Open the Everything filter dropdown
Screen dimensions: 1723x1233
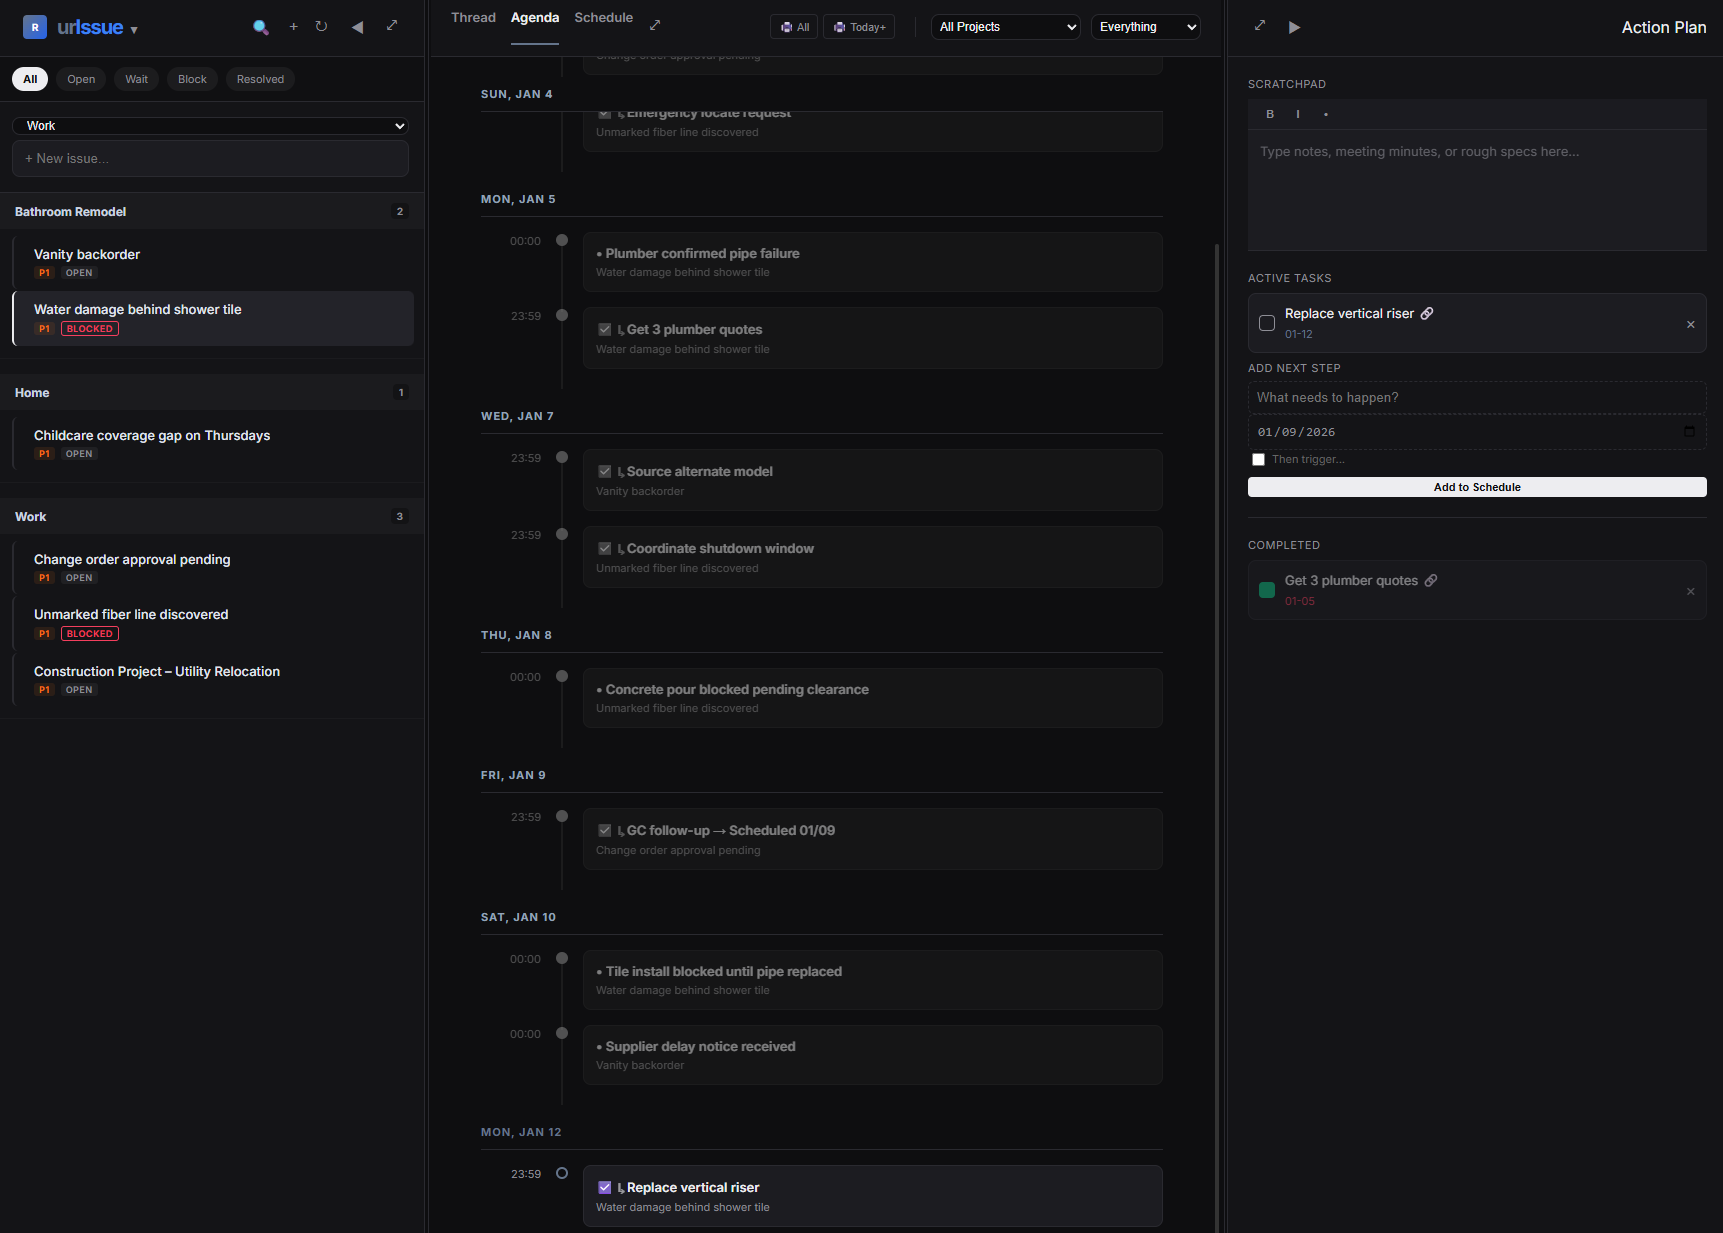tap(1145, 27)
